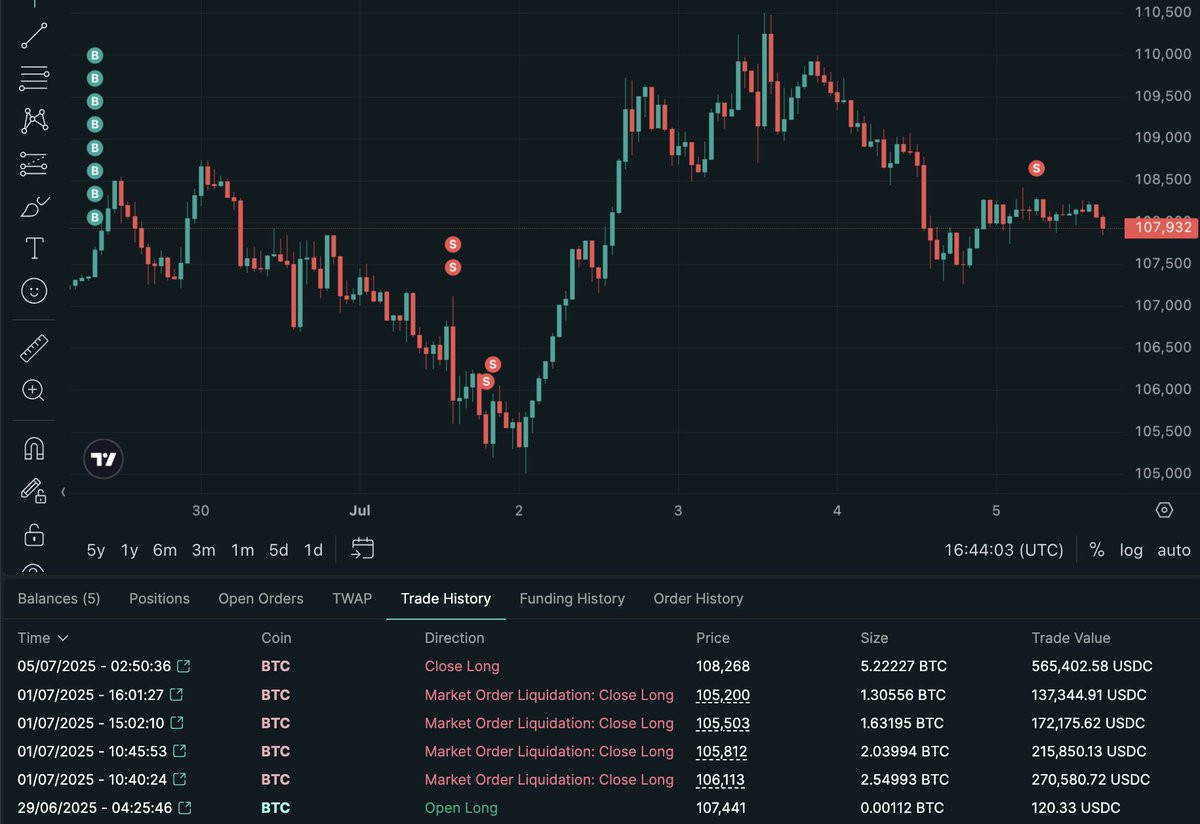Open the Go to date icon
Viewport: 1200px width, 824px height.
pyautogui.click(x=362, y=548)
